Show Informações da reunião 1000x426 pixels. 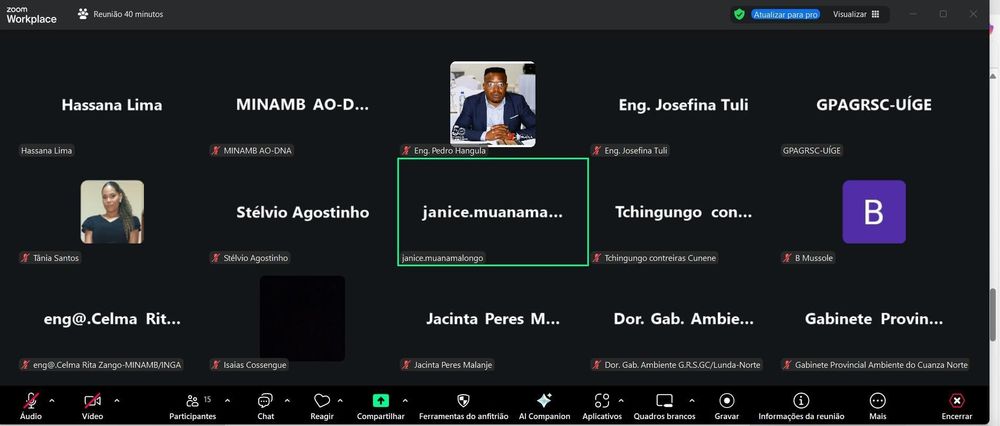(x=801, y=404)
